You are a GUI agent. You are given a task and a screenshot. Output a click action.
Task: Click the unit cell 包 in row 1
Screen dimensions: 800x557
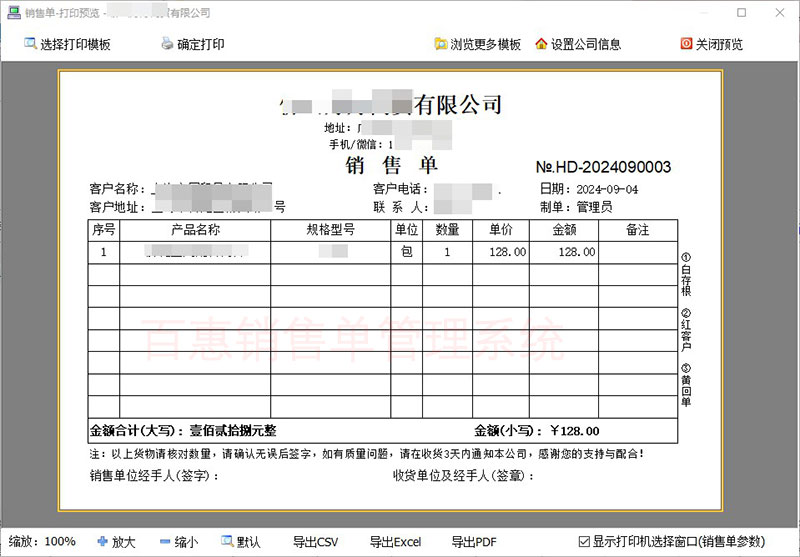point(407,251)
